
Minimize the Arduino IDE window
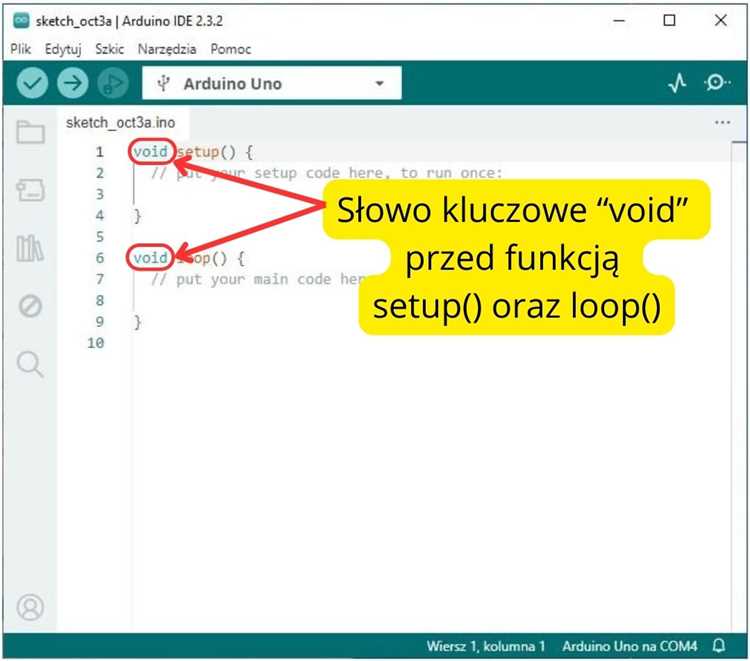click(x=619, y=21)
